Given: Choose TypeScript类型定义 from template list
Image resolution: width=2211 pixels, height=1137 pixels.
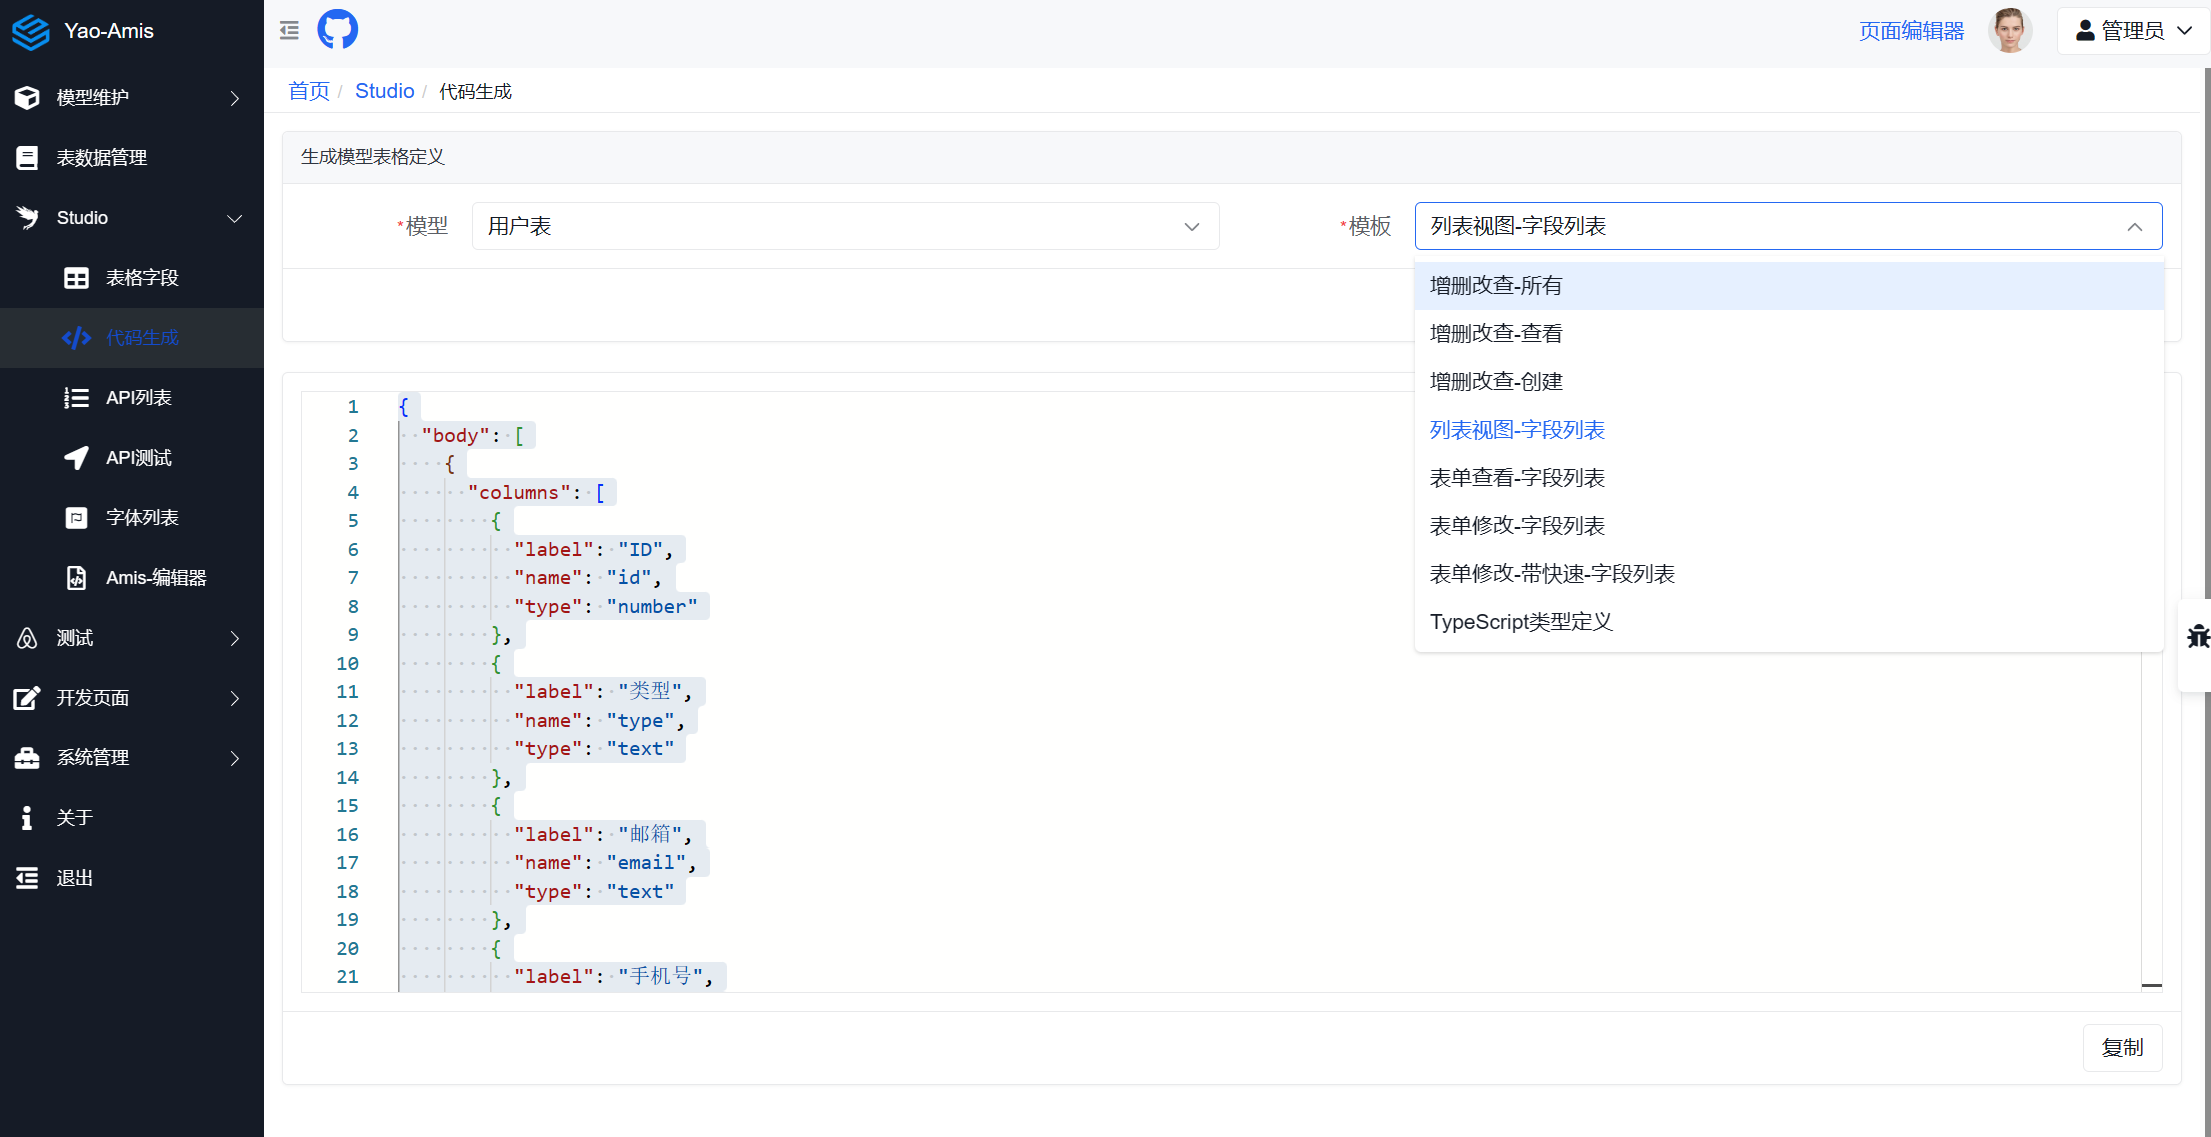Looking at the screenshot, I should pyautogui.click(x=1521, y=622).
